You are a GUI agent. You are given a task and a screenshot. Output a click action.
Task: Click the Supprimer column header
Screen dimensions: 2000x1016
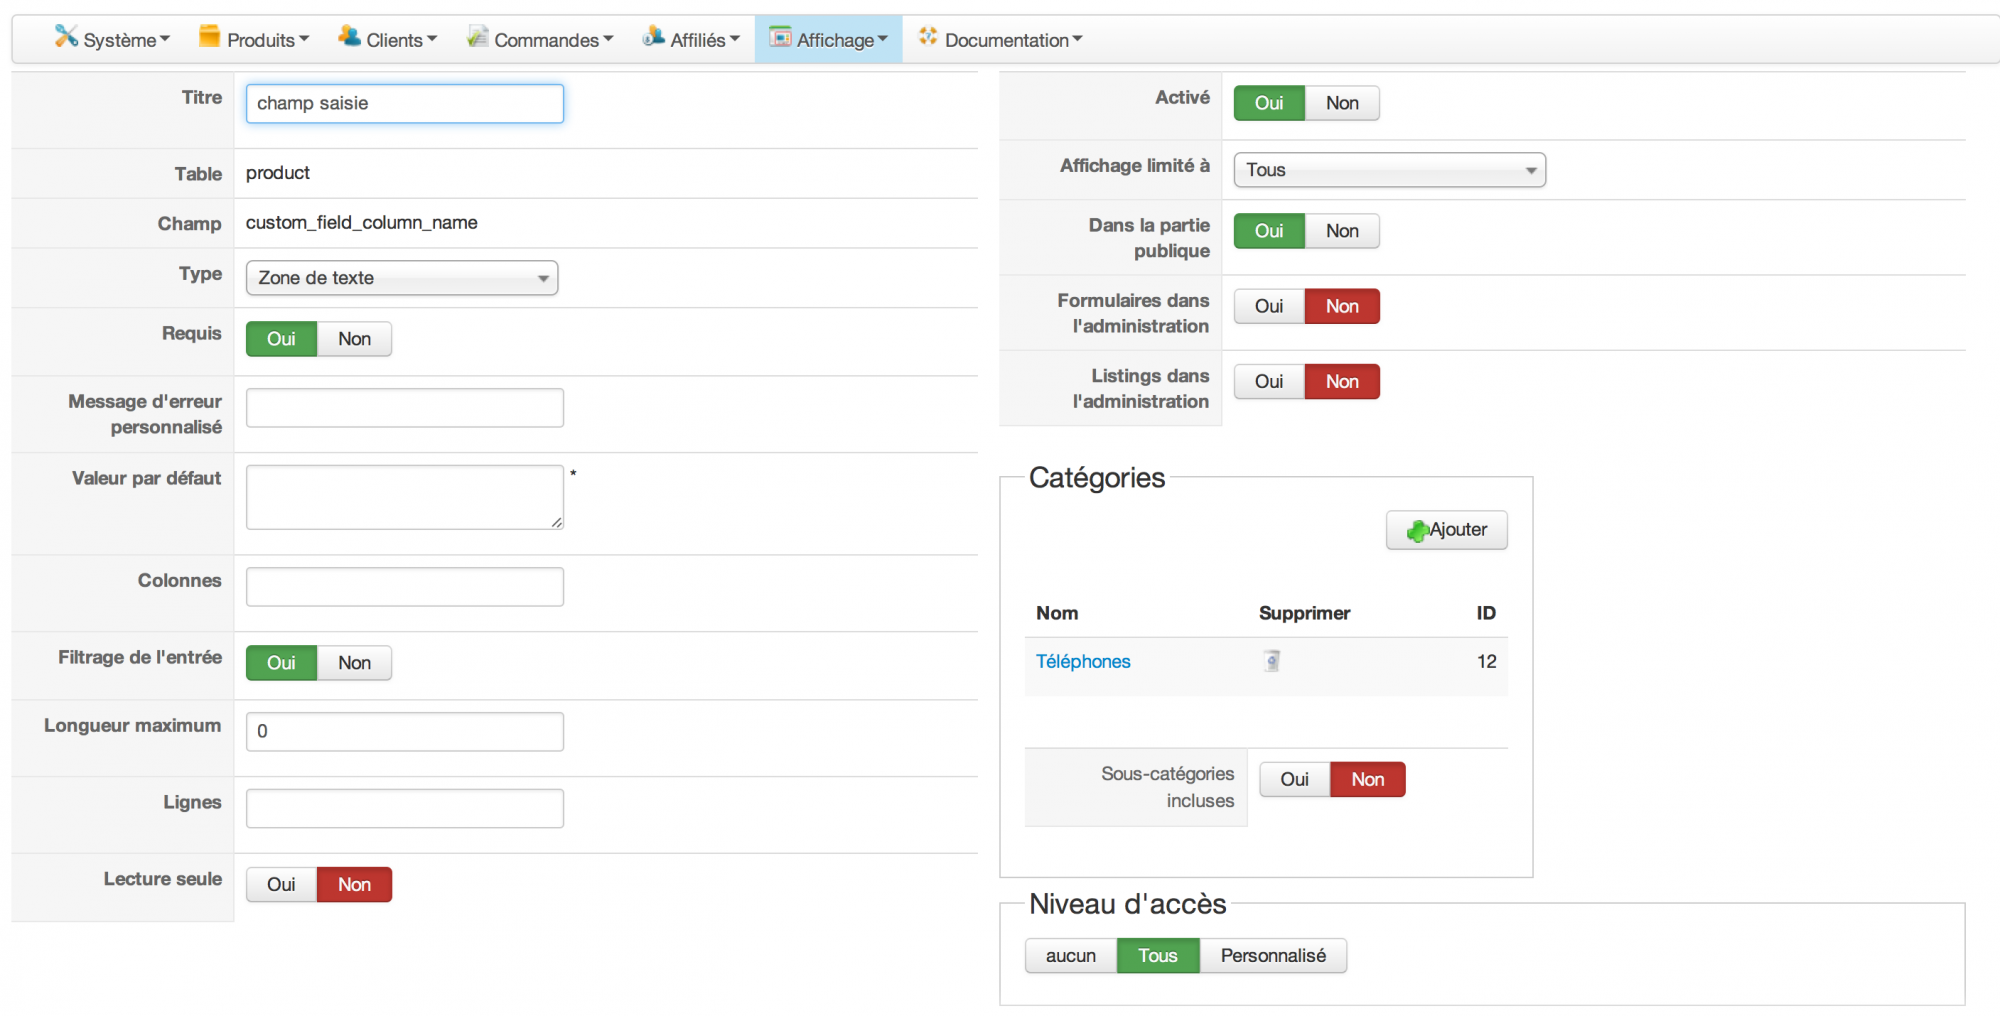coord(1304,613)
